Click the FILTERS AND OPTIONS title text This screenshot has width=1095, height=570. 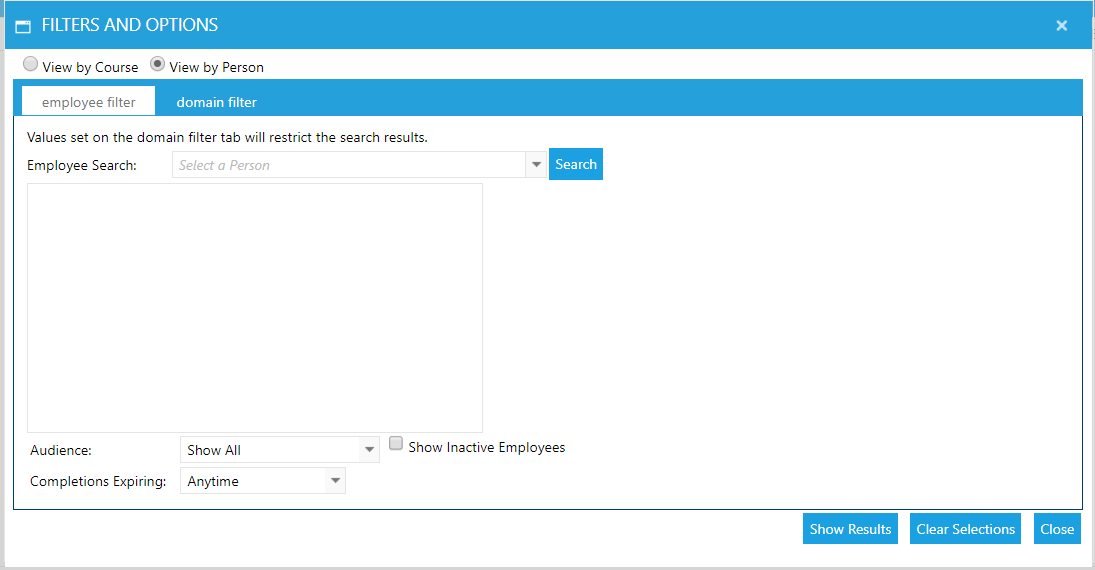130,25
